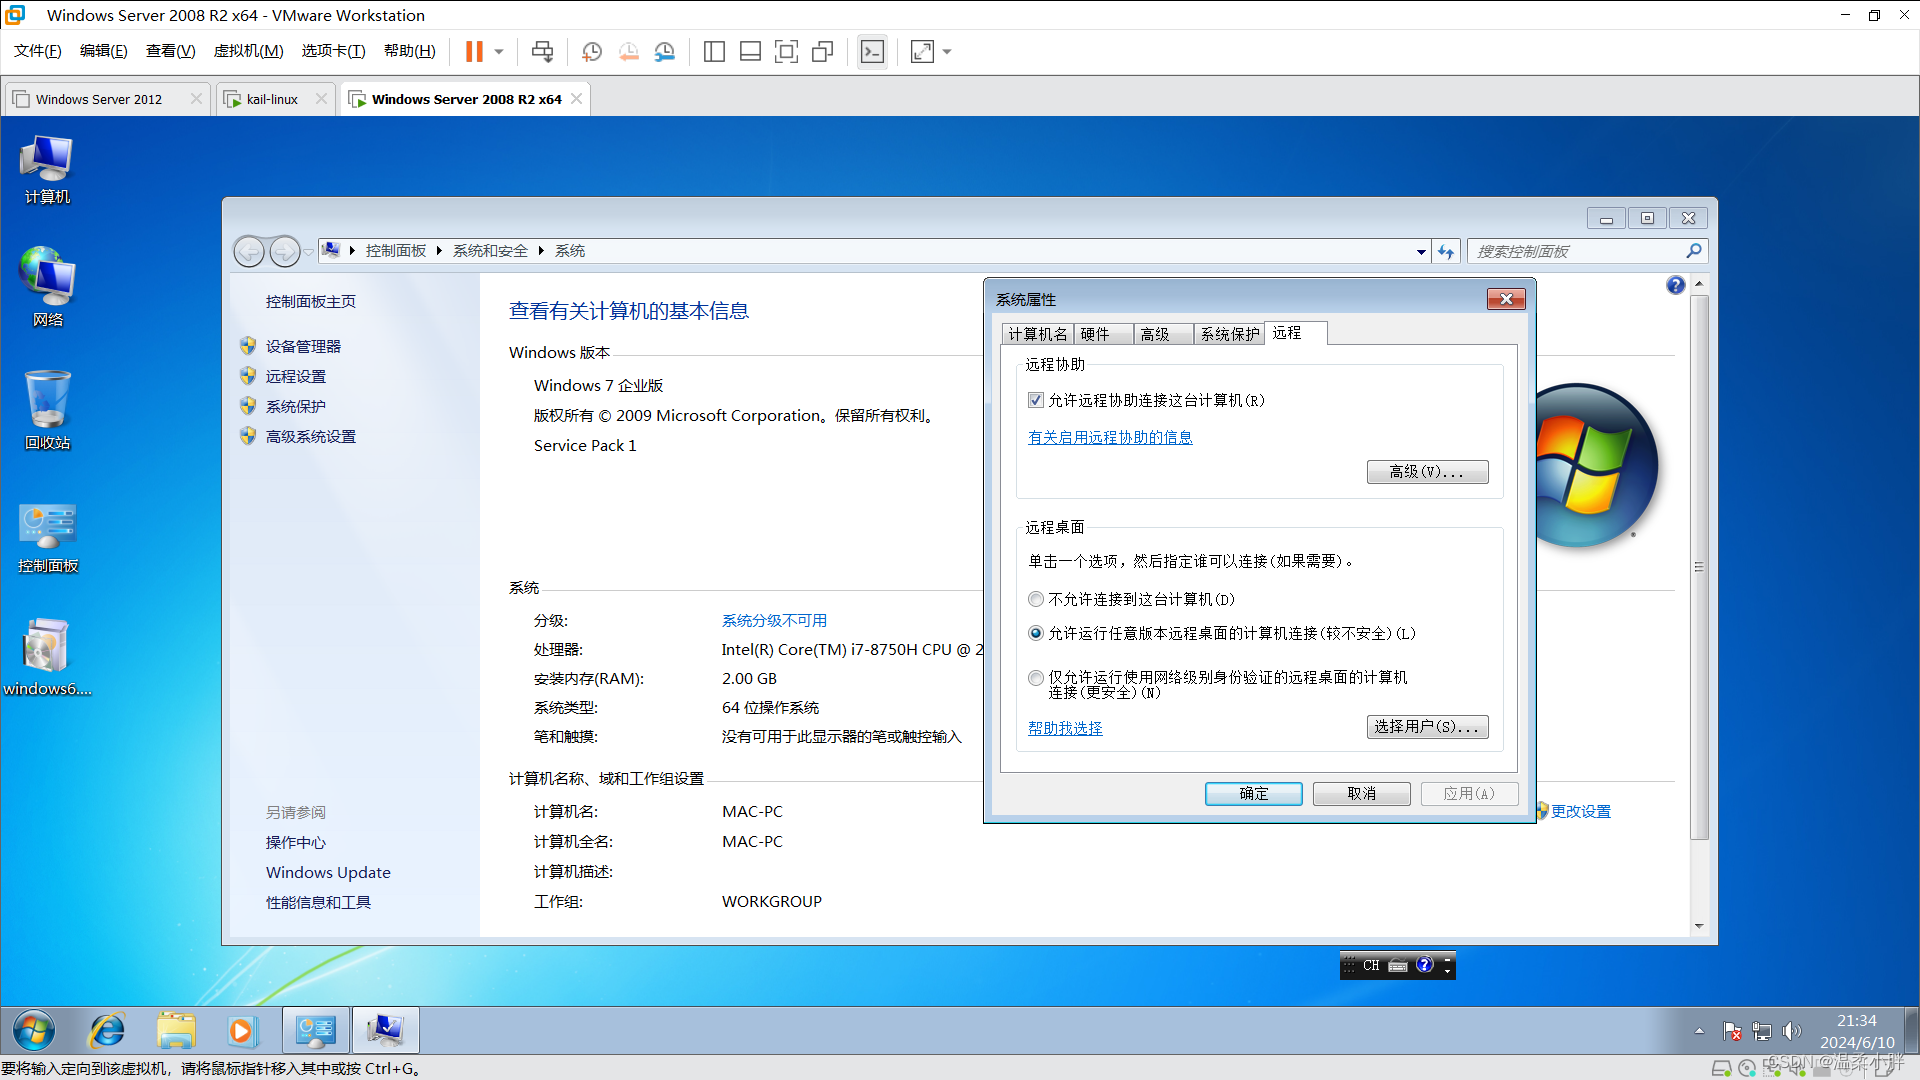Click the enter full screen icon
Screen dimensions: 1920x1080
[x=922, y=51]
